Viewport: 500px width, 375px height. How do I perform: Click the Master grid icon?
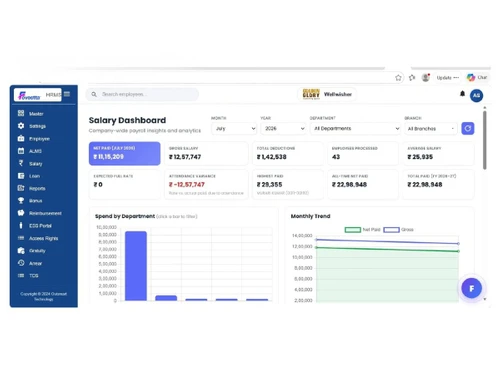[x=21, y=113]
